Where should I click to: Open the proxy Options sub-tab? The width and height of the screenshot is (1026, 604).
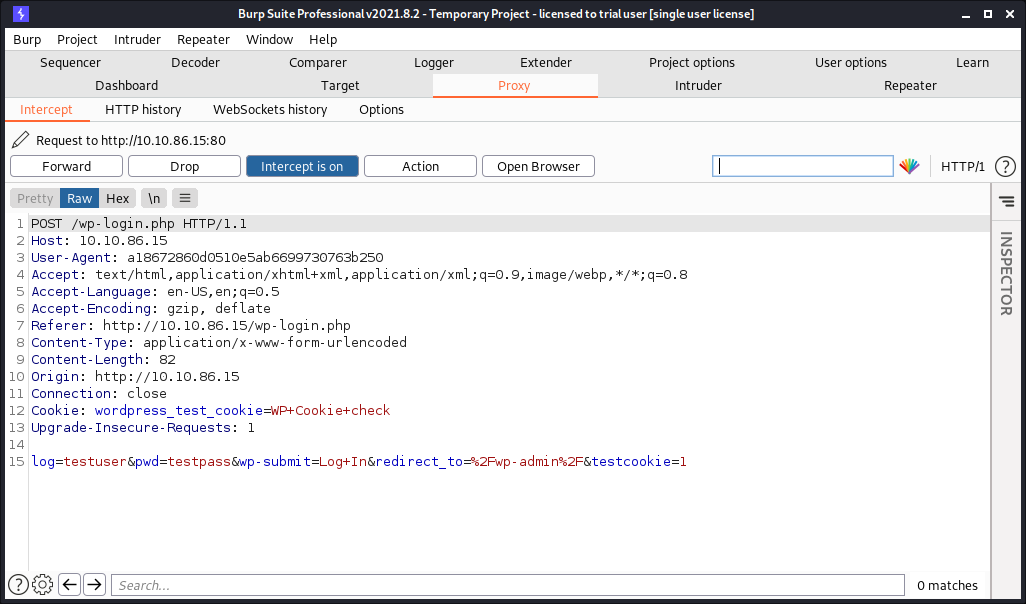tap(381, 109)
